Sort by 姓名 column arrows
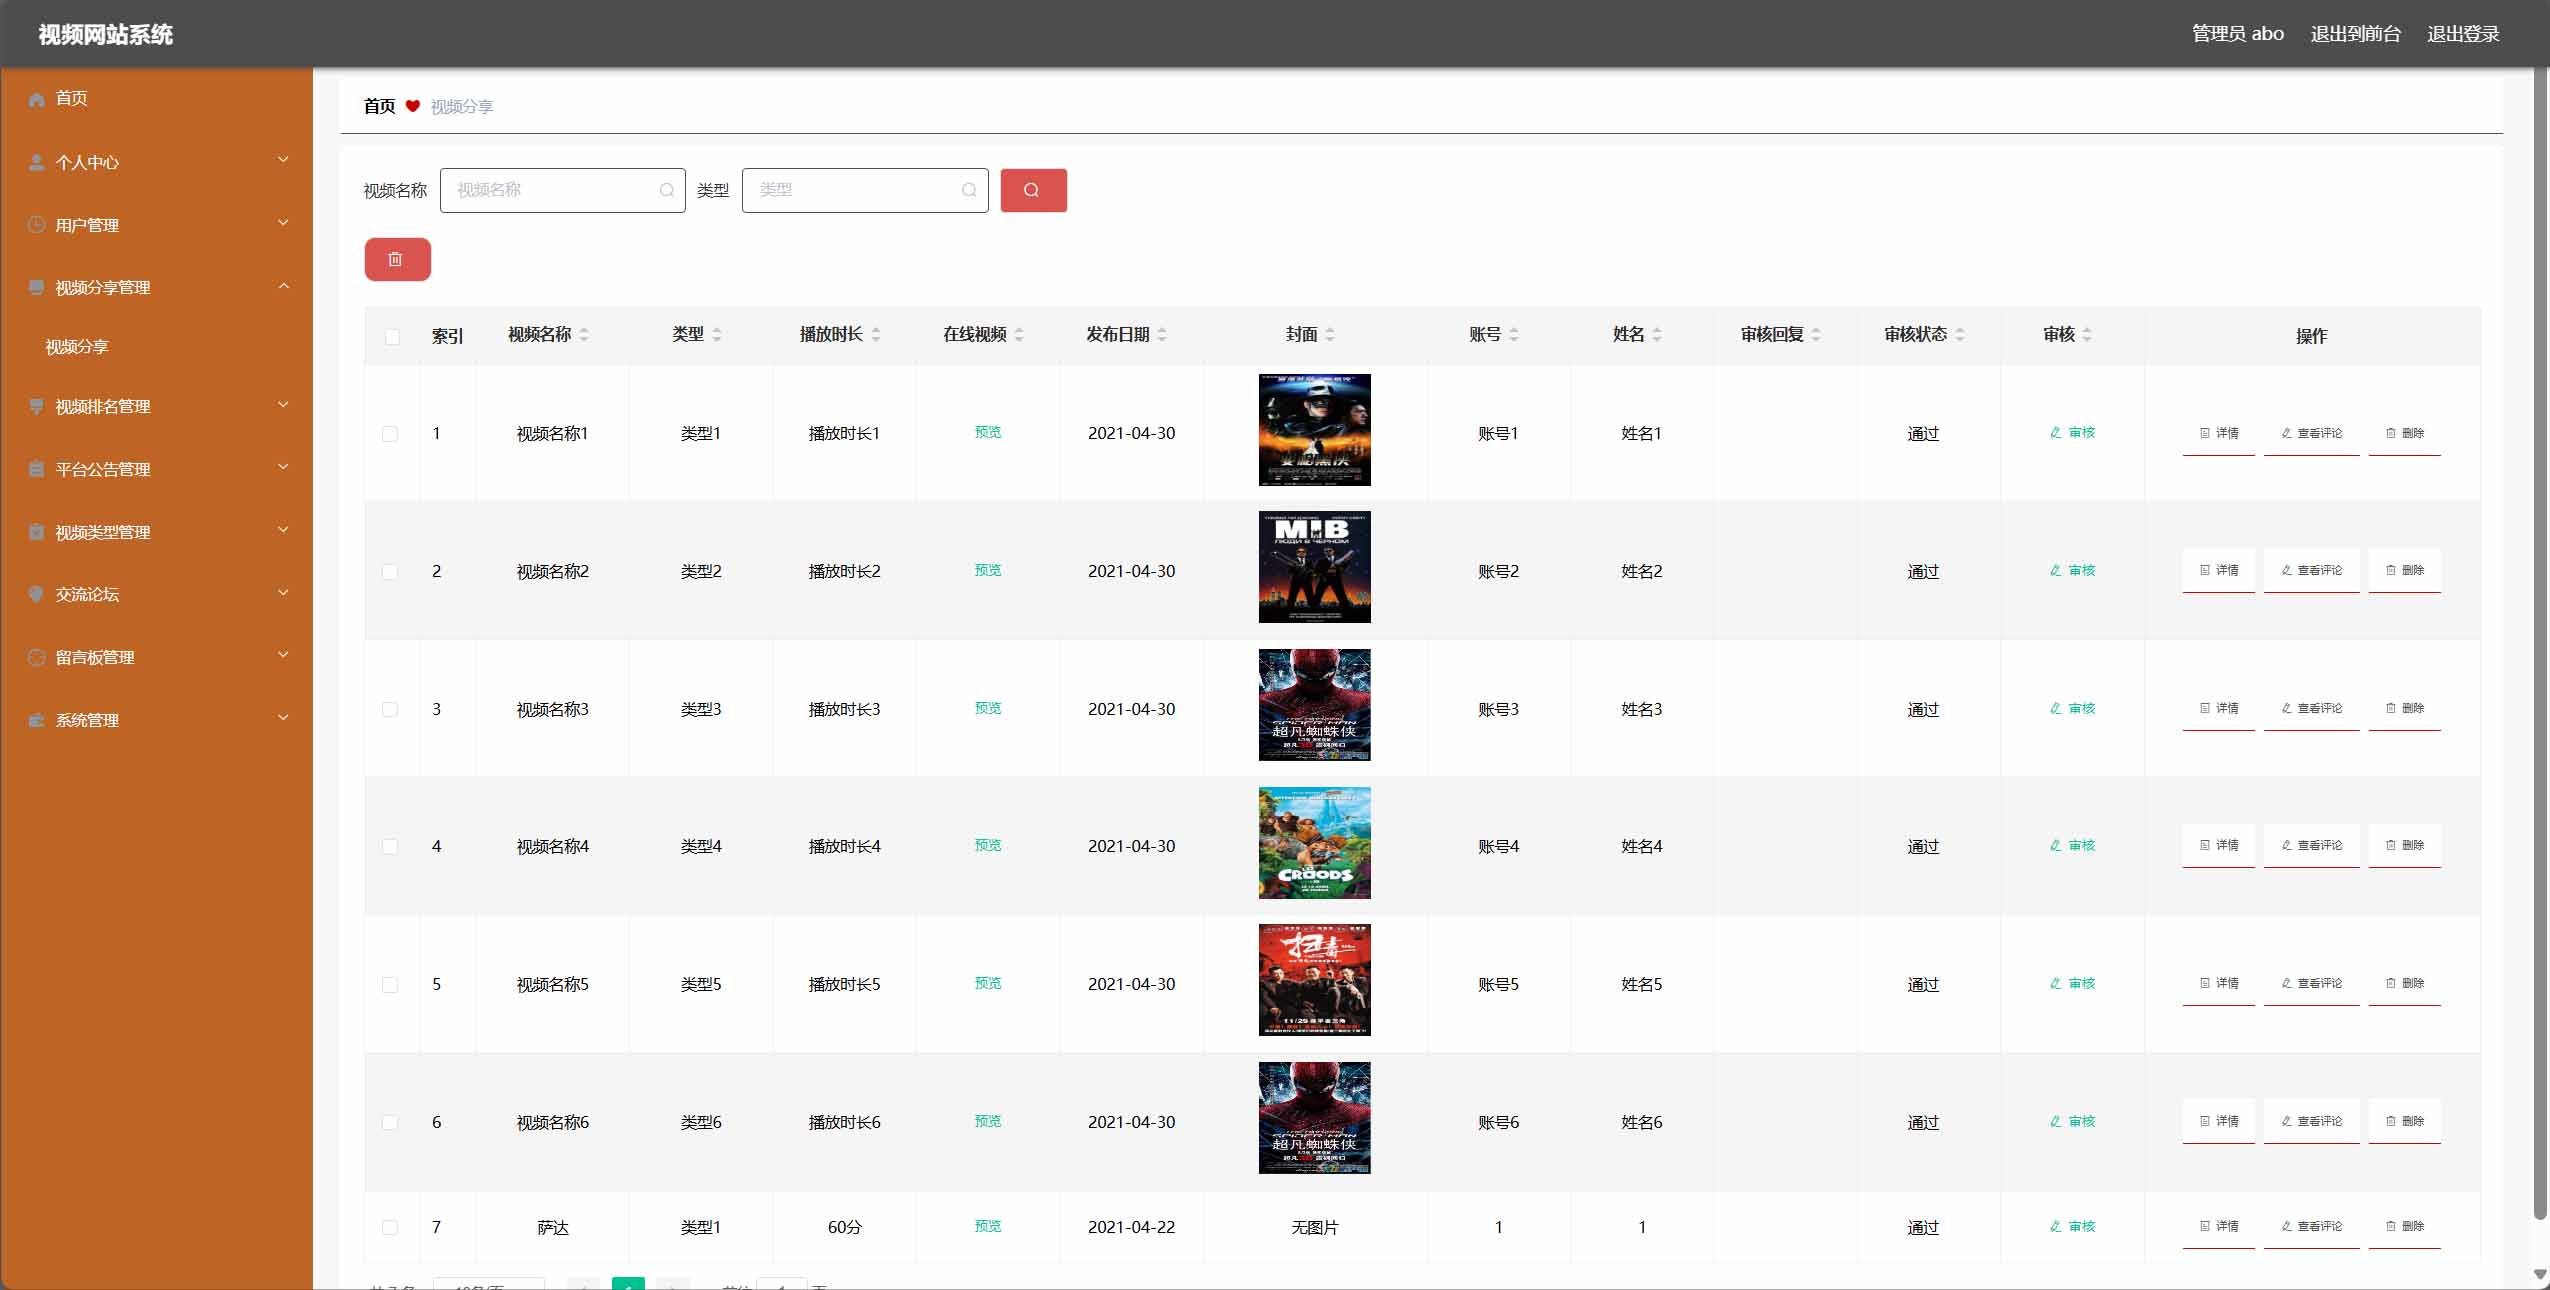Image resolution: width=2550 pixels, height=1290 pixels. 1657,335
